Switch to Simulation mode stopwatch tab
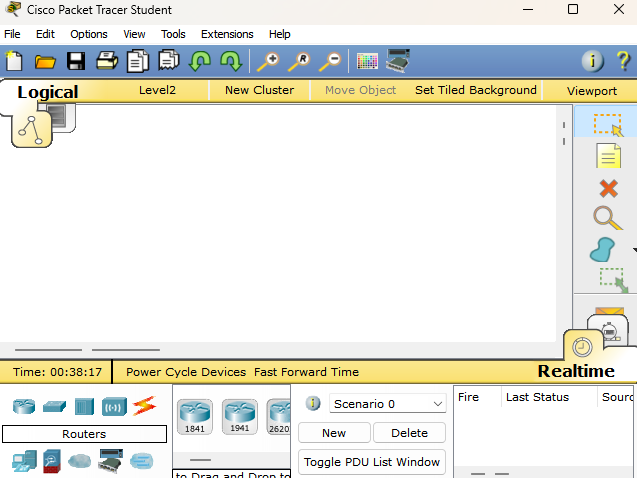Image resolution: width=637 pixels, height=478 pixels. tap(609, 331)
